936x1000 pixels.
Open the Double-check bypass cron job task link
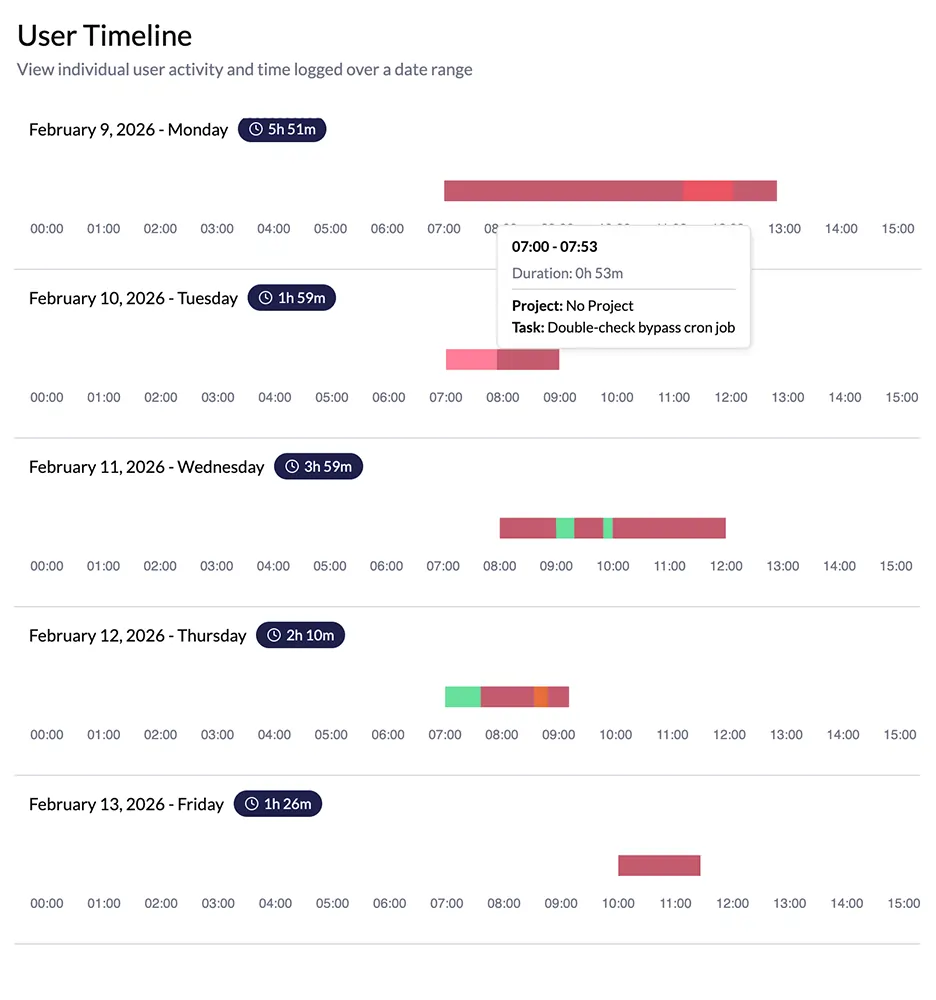640,327
